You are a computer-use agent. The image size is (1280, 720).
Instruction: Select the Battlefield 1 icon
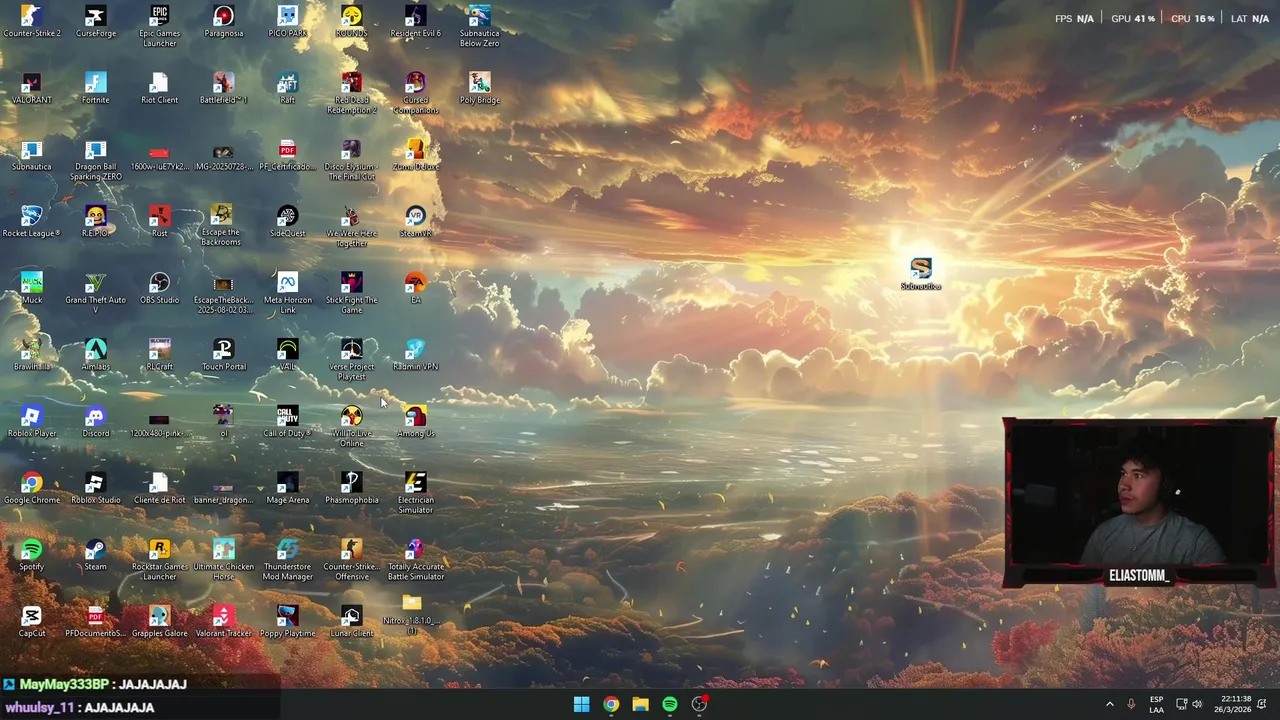223,88
